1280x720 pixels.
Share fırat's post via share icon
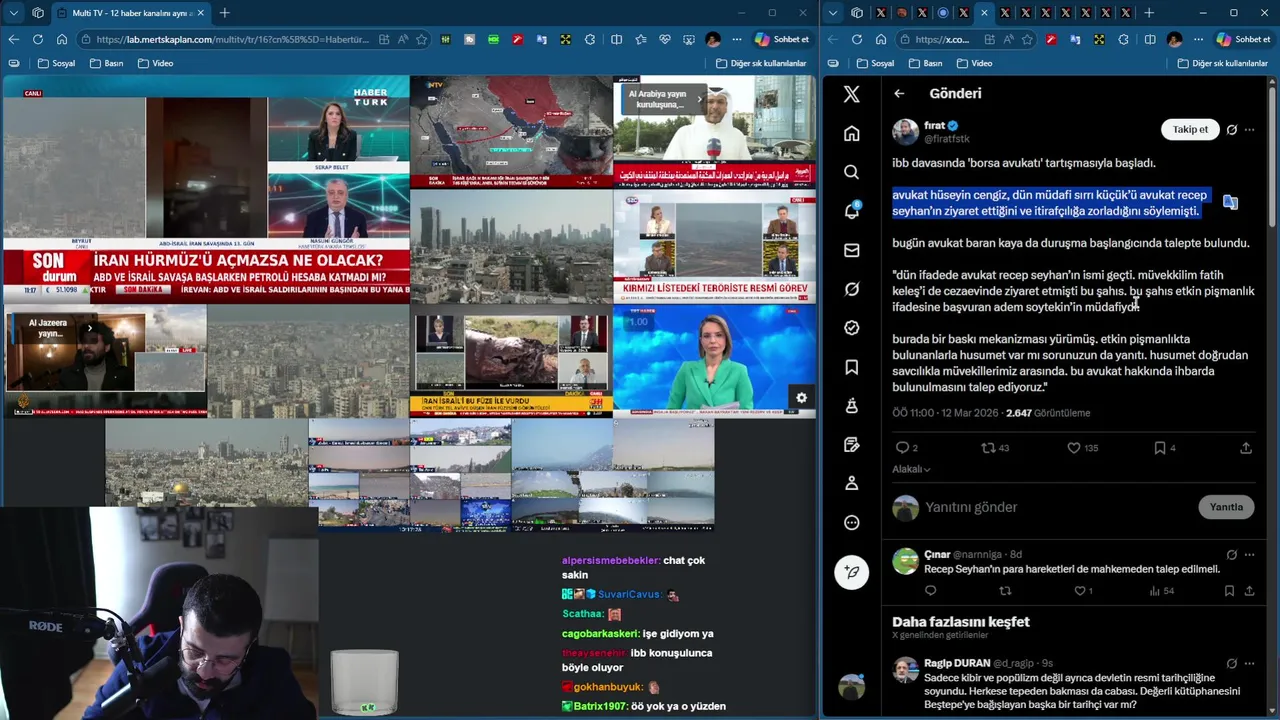1246,448
